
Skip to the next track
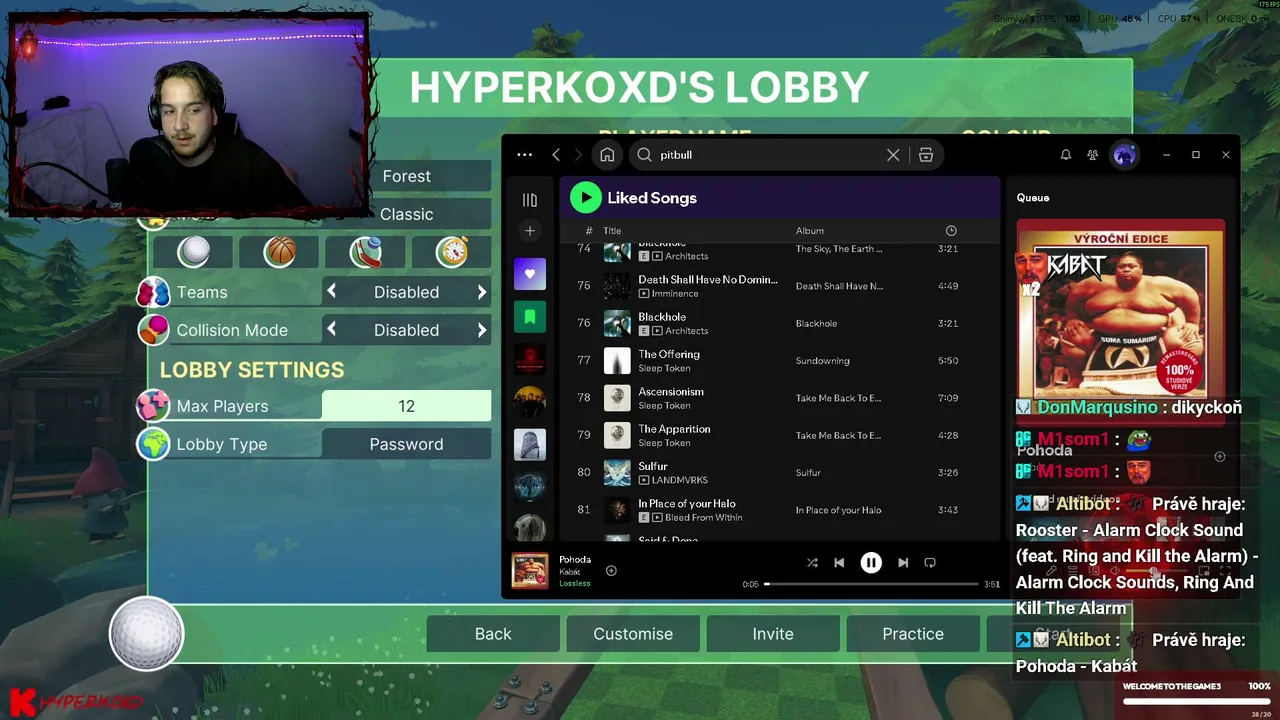[903, 563]
